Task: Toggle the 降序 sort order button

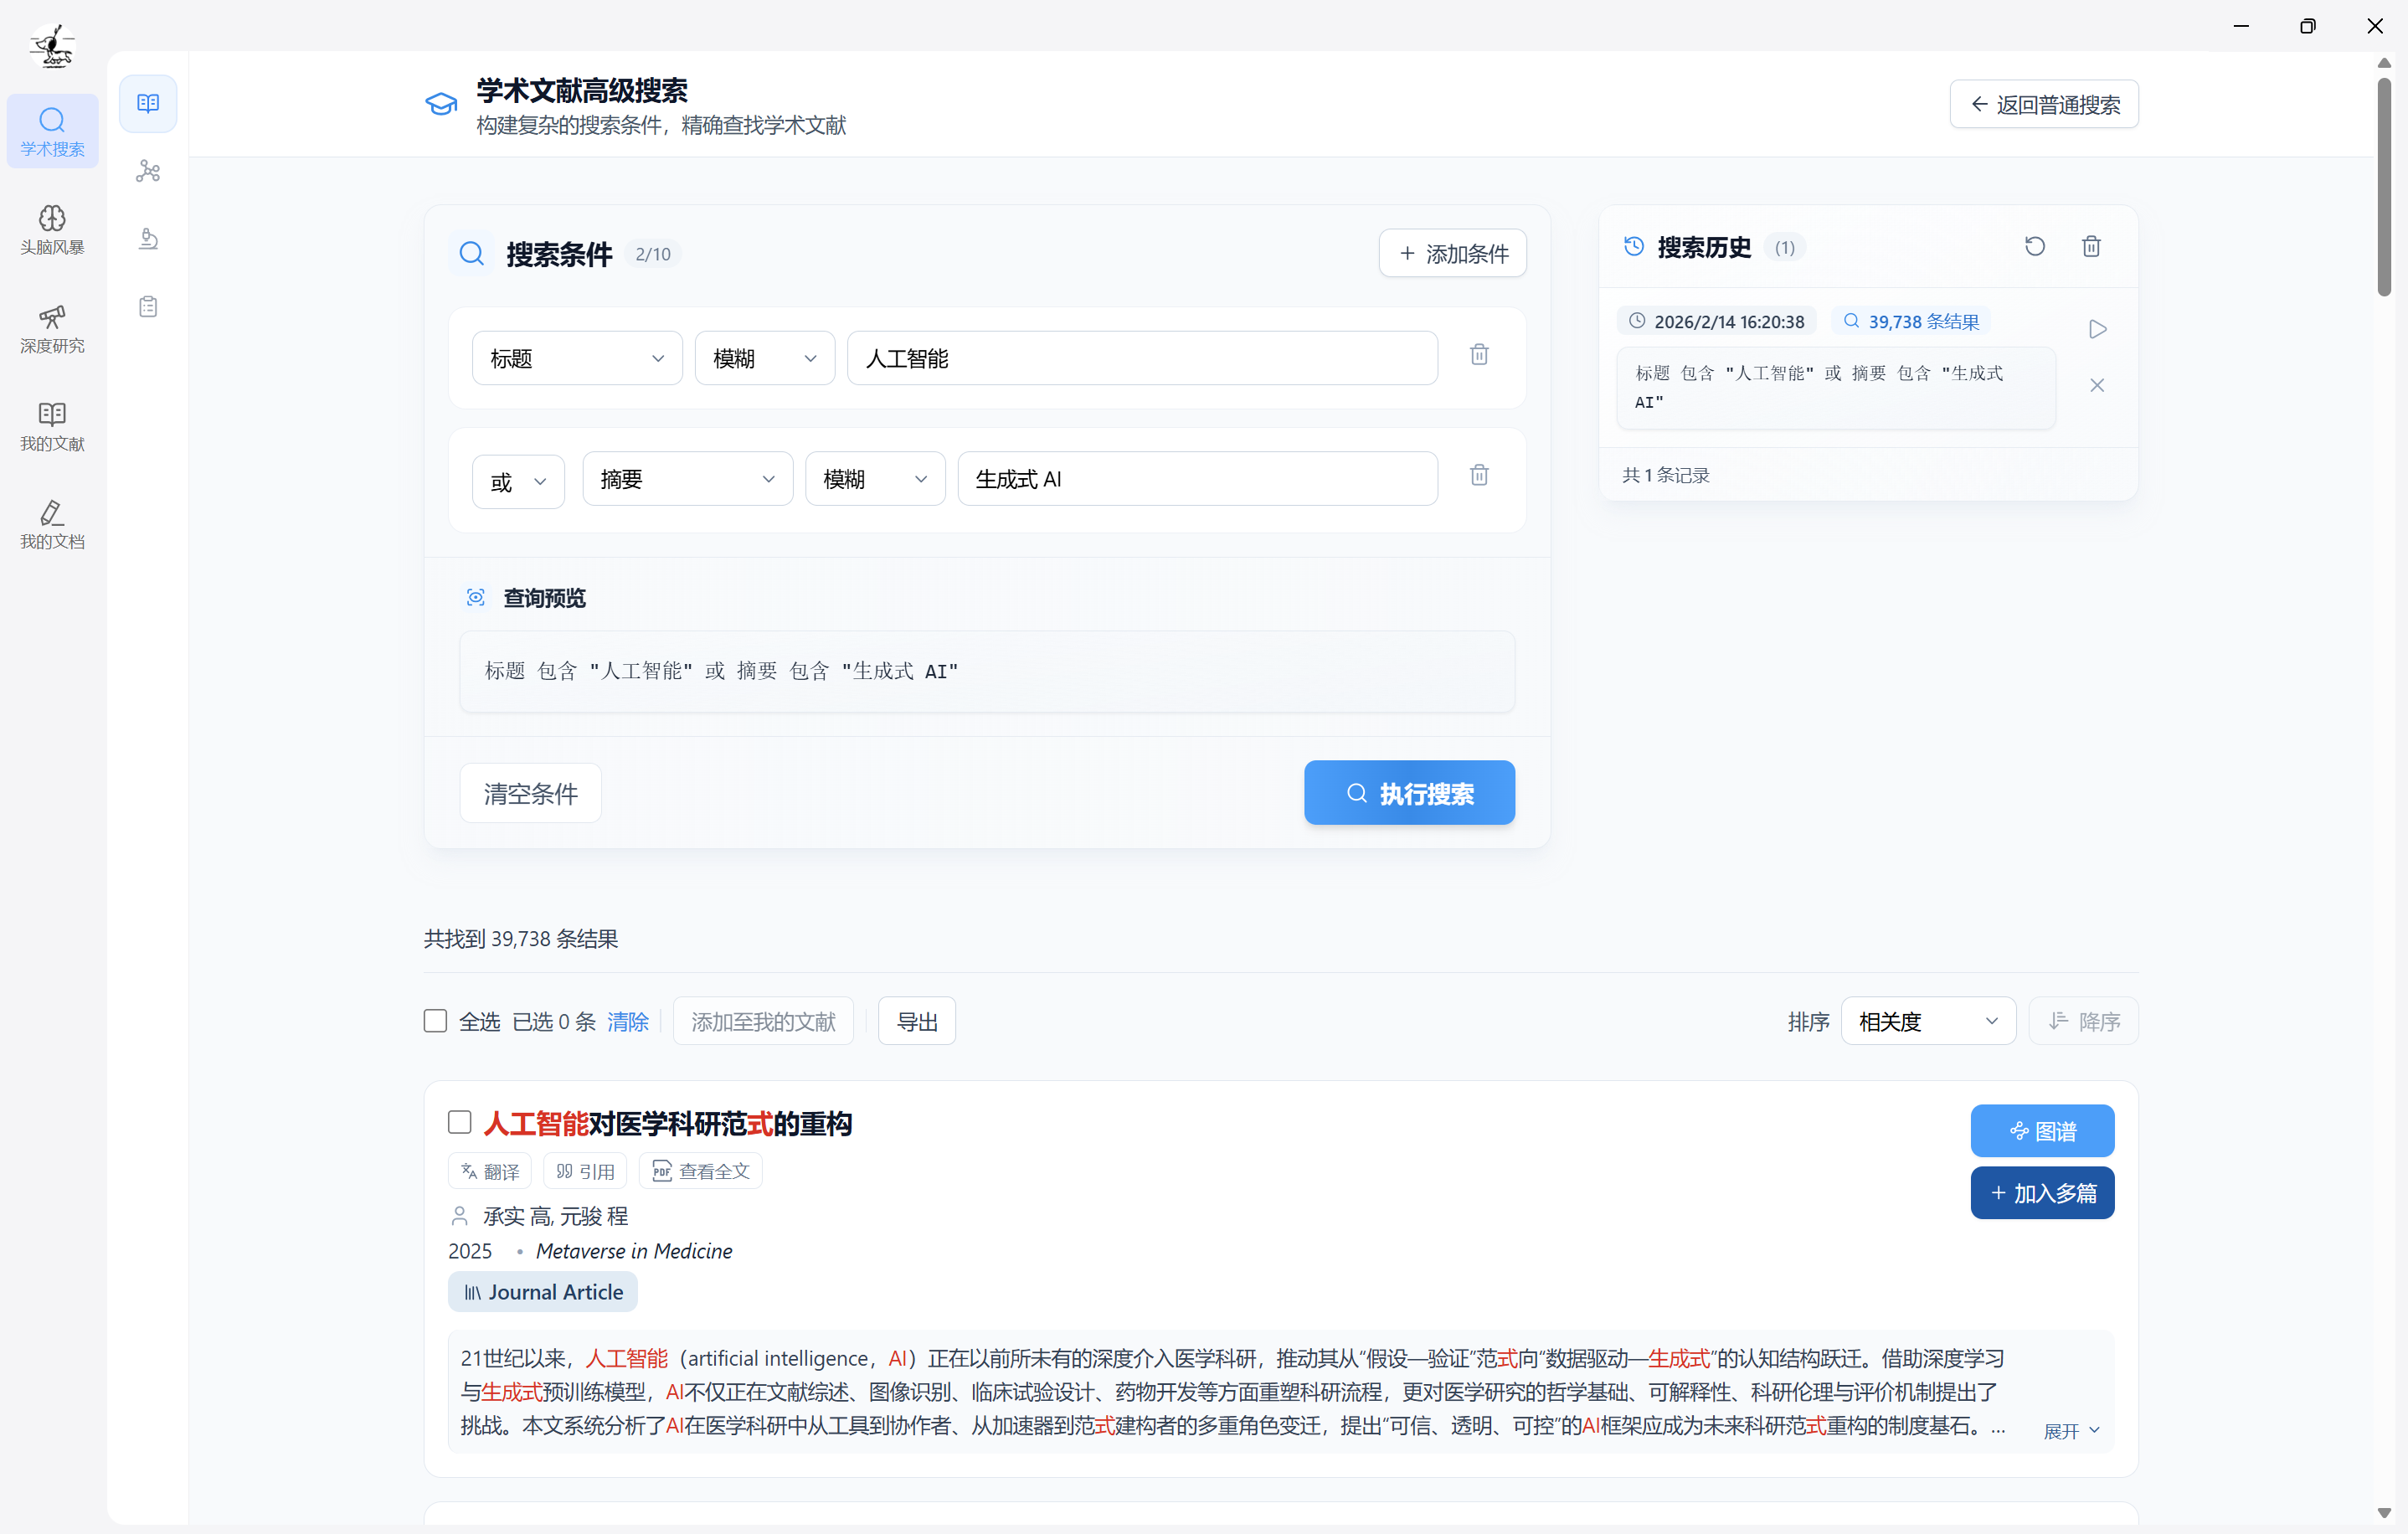Action: [x=2083, y=1021]
